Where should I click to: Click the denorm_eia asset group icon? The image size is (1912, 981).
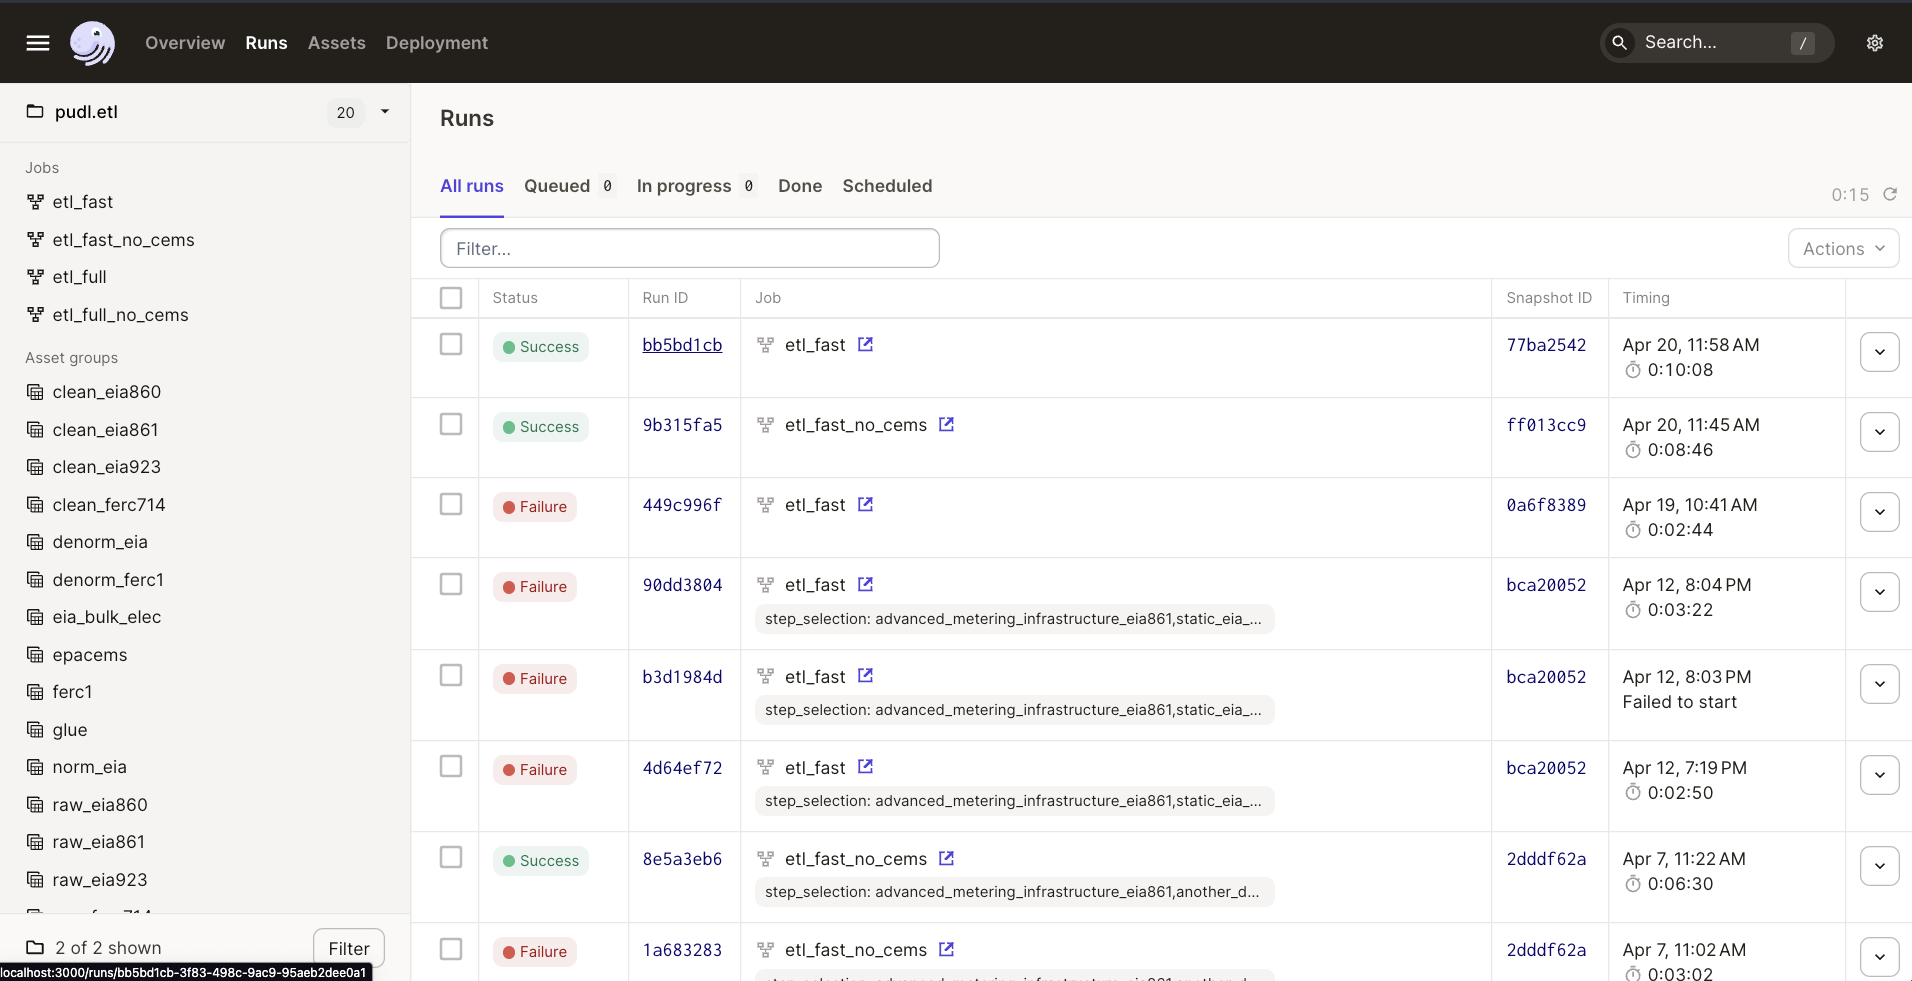click(35, 542)
